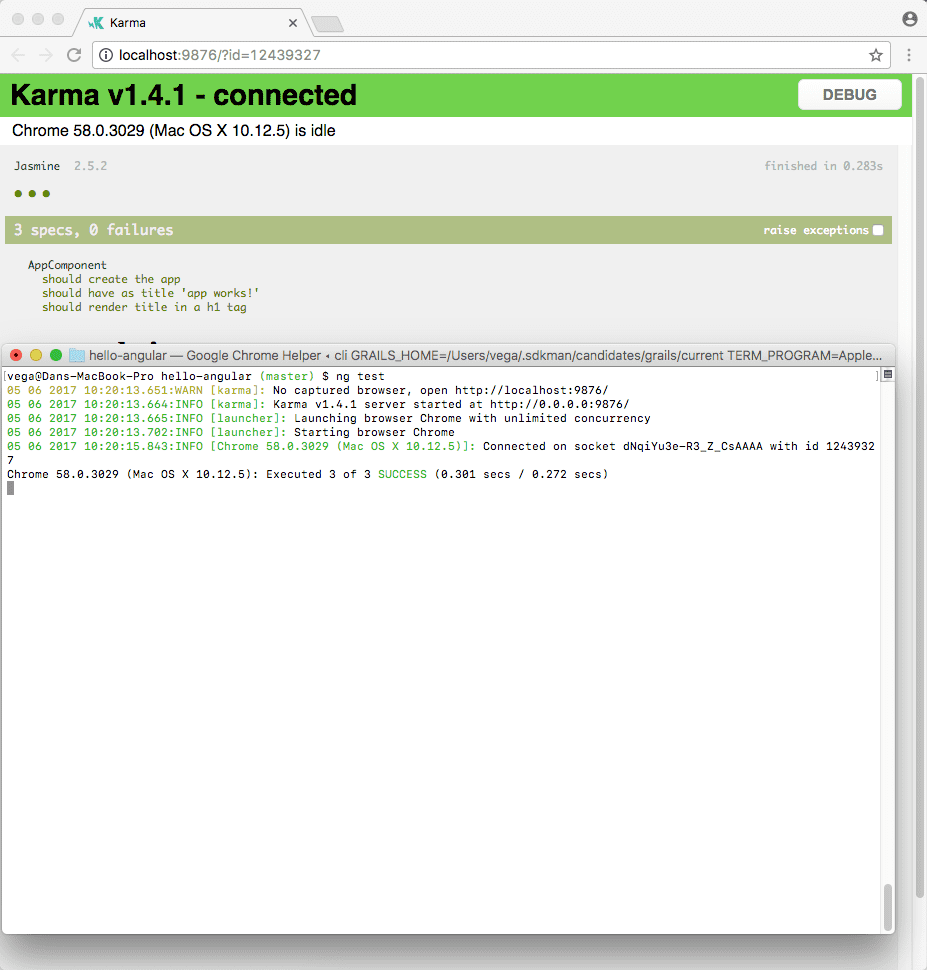Image resolution: width=927 pixels, height=970 pixels.
Task: Reload the Karma page
Action: point(74,55)
